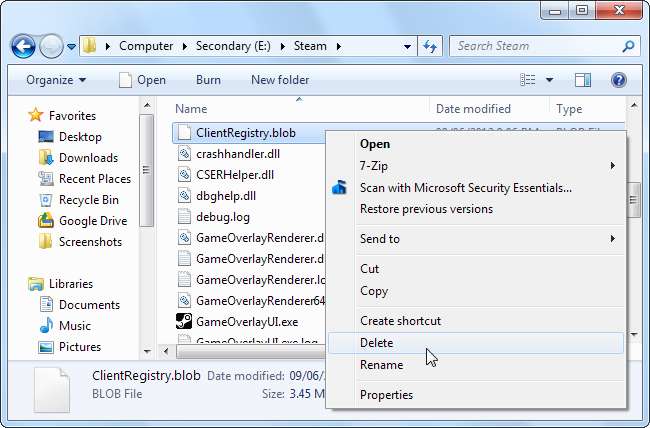Click the magnifier search icon
This screenshot has height=428, width=650.
[628, 46]
